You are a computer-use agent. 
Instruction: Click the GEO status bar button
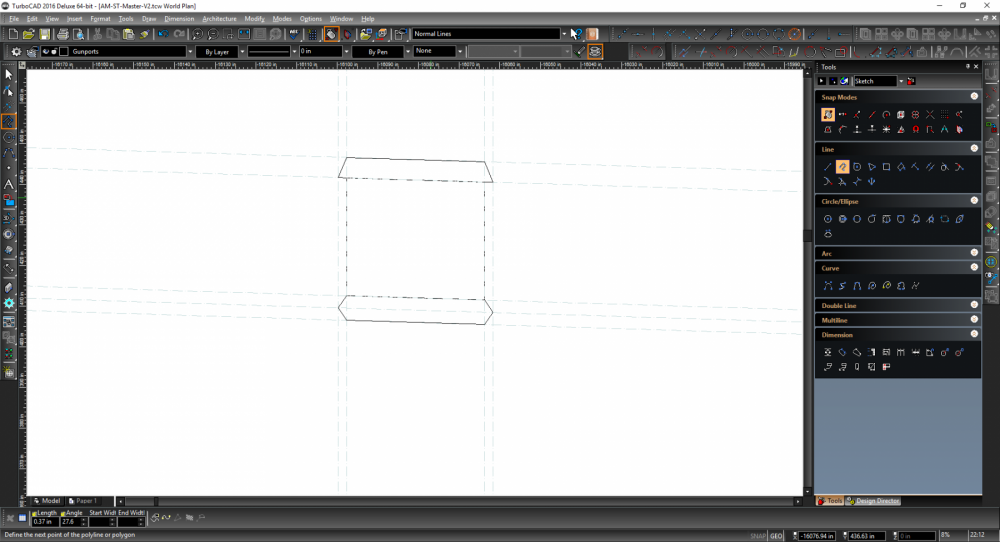pos(776,536)
